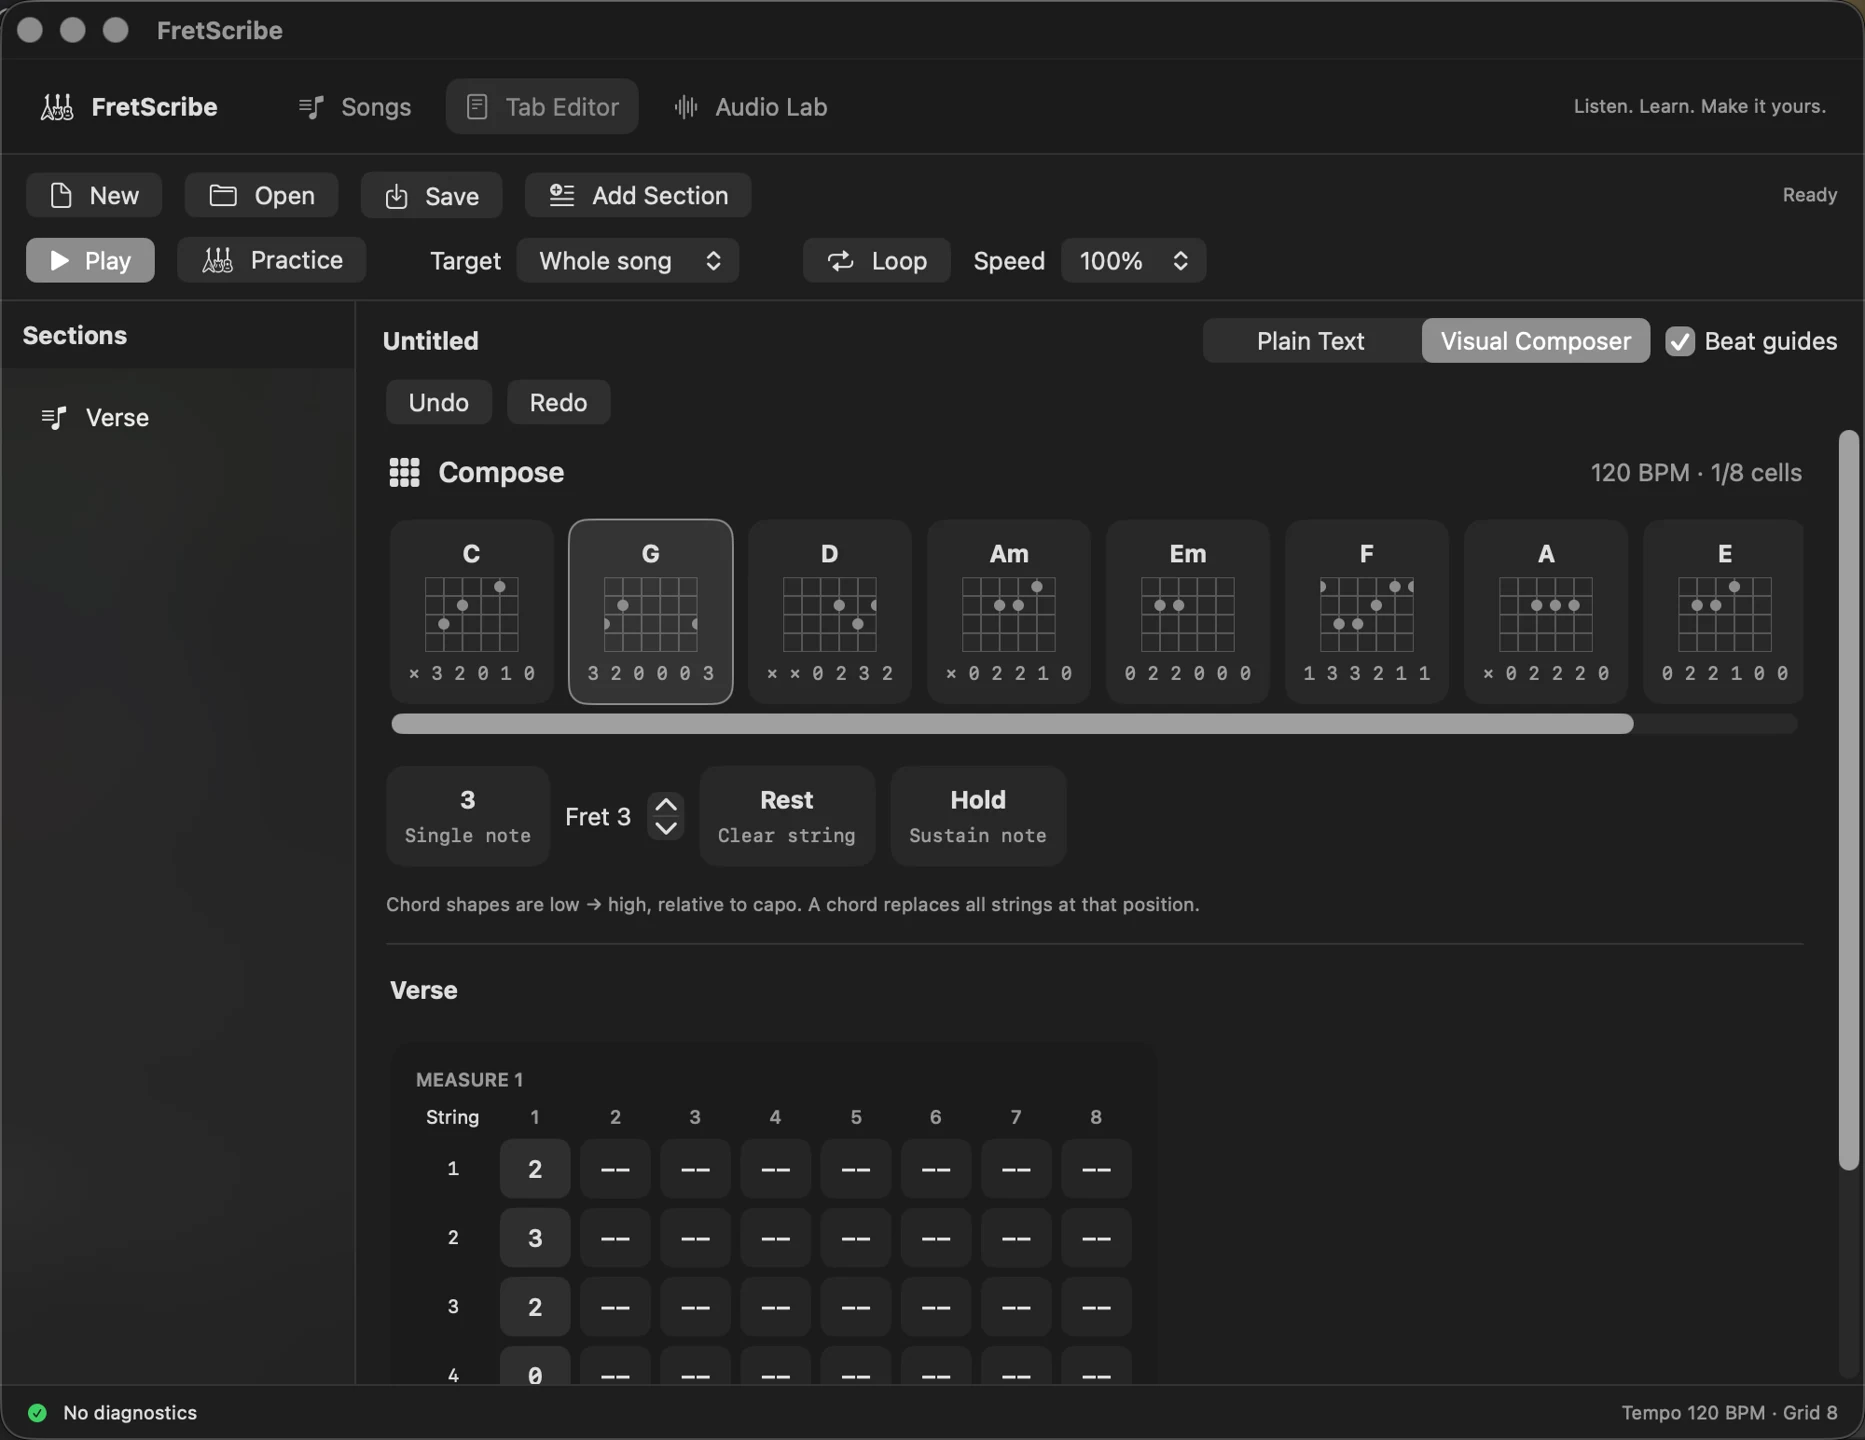Image resolution: width=1865 pixels, height=1440 pixels.
Task: Click the Compose grid icon
Action: coord(404,472)
